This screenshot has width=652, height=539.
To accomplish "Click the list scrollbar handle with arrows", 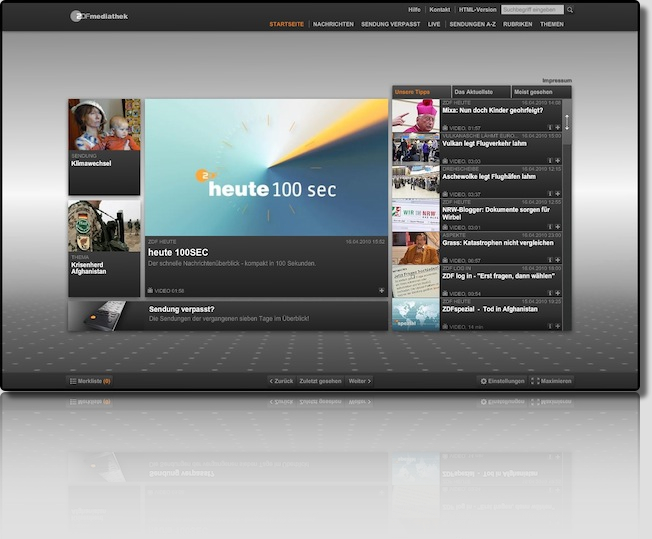I will (566, 121).
